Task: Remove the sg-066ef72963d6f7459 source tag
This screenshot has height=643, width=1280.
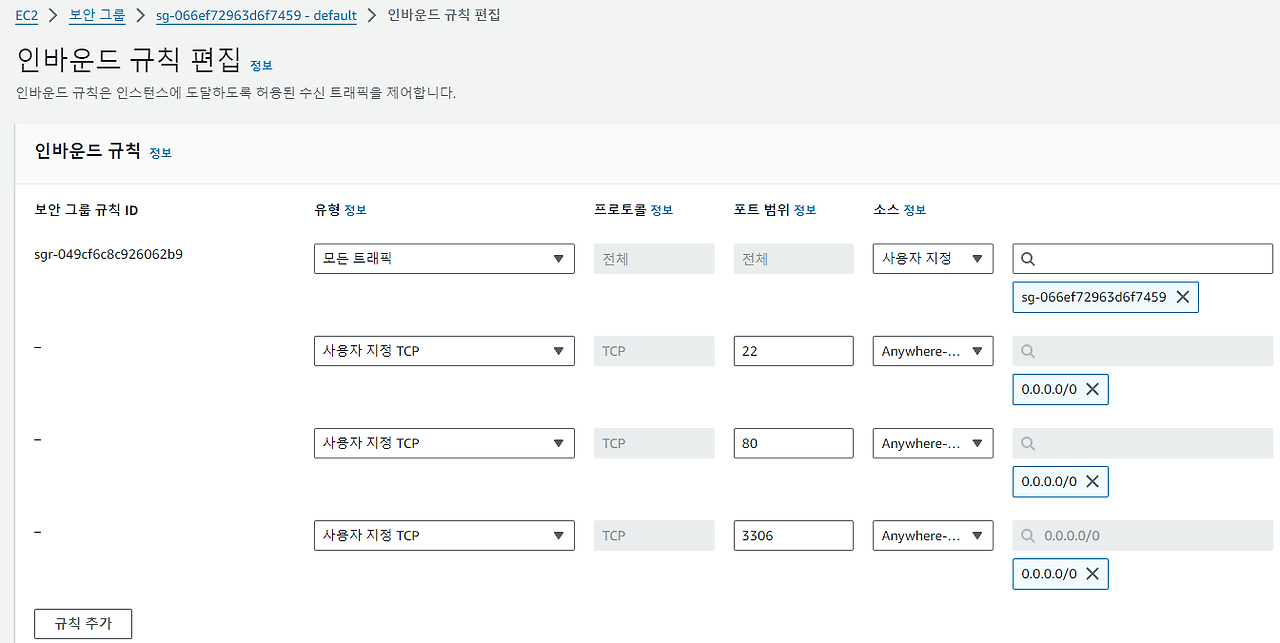Action: (x=1183, y=297)
